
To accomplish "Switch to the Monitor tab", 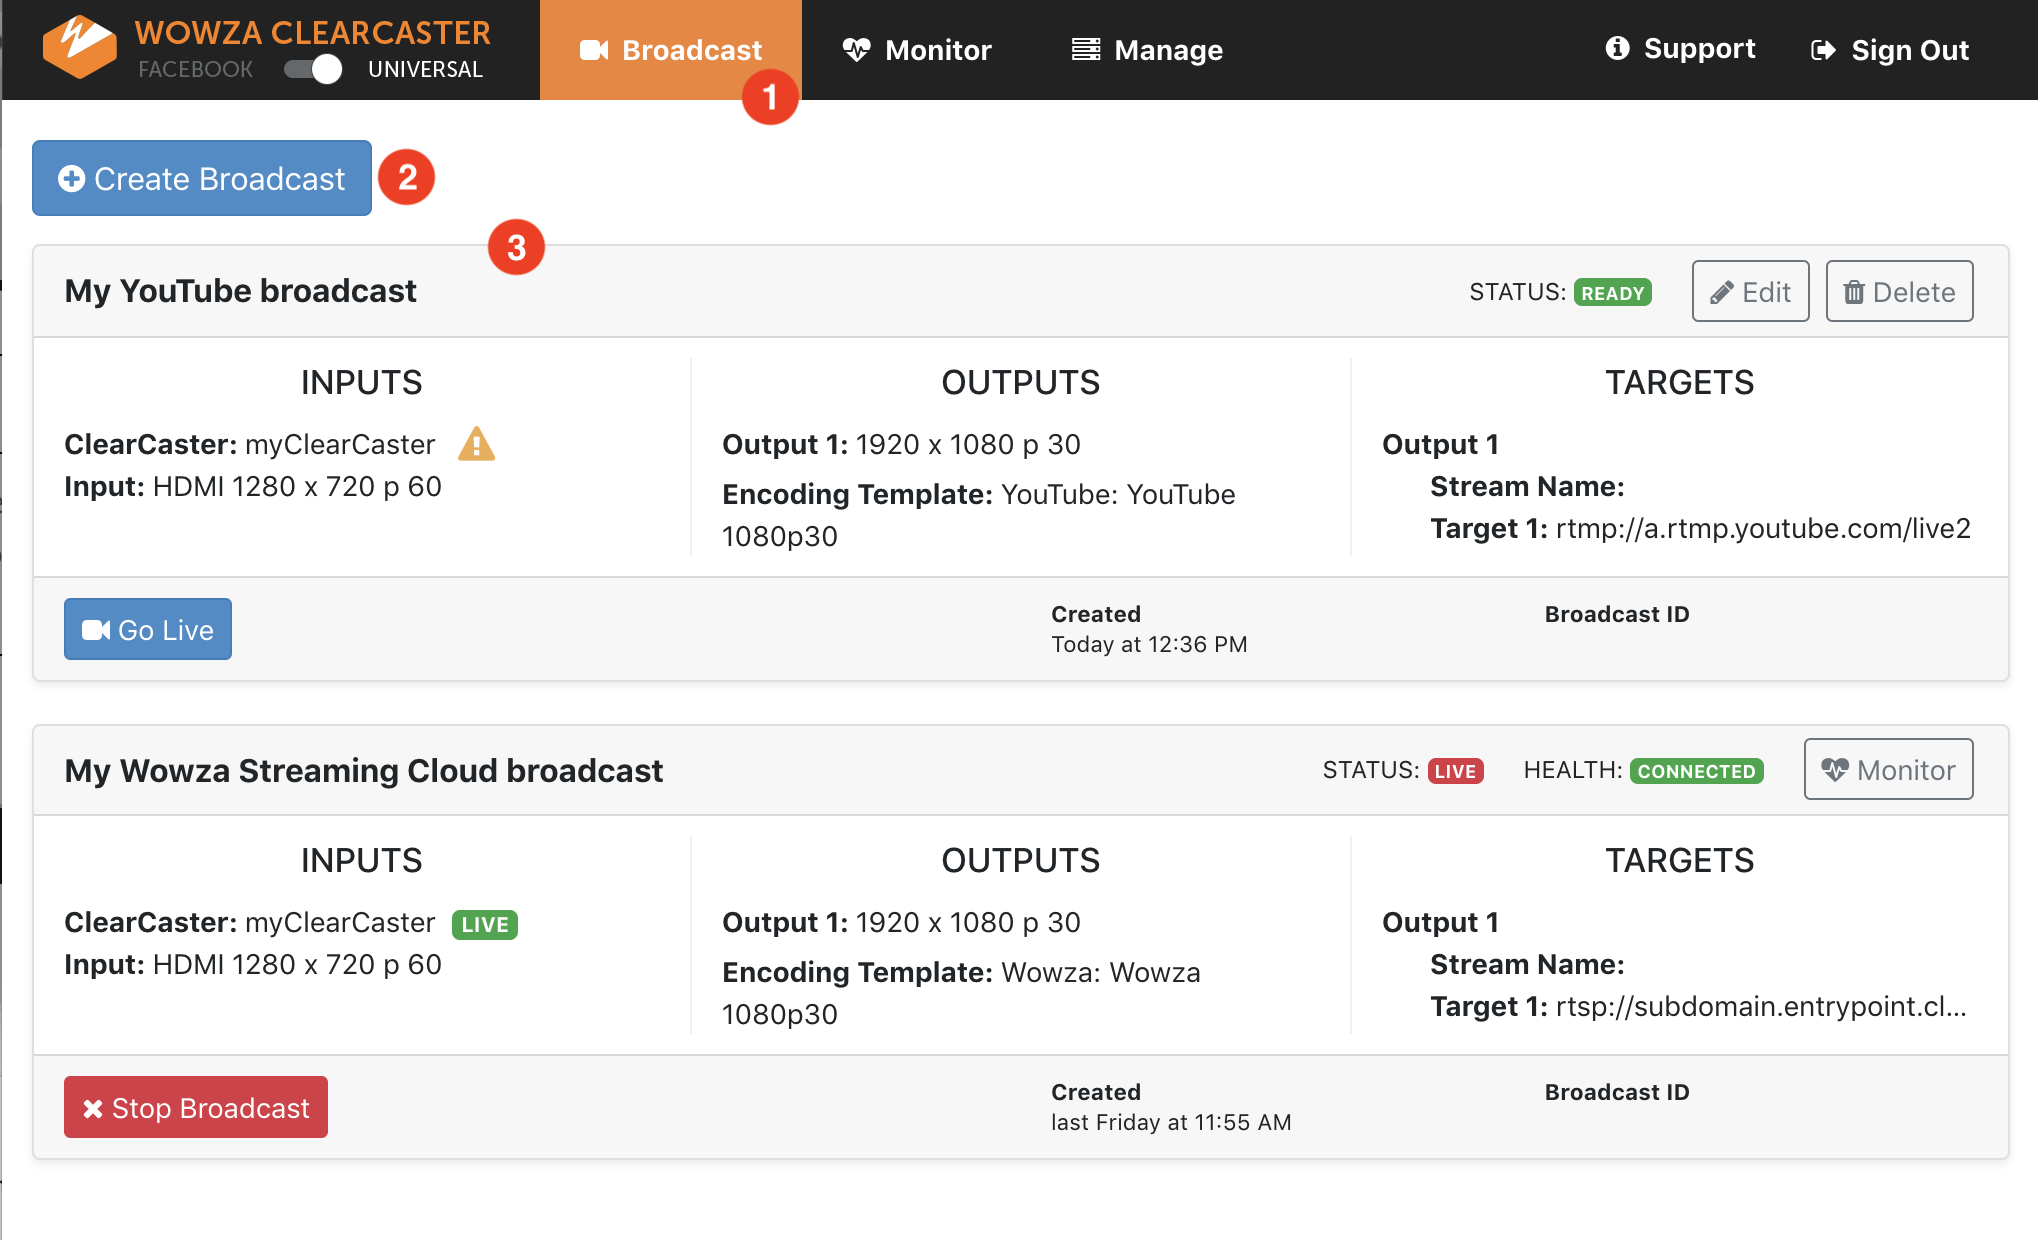I will click(917, 50).
